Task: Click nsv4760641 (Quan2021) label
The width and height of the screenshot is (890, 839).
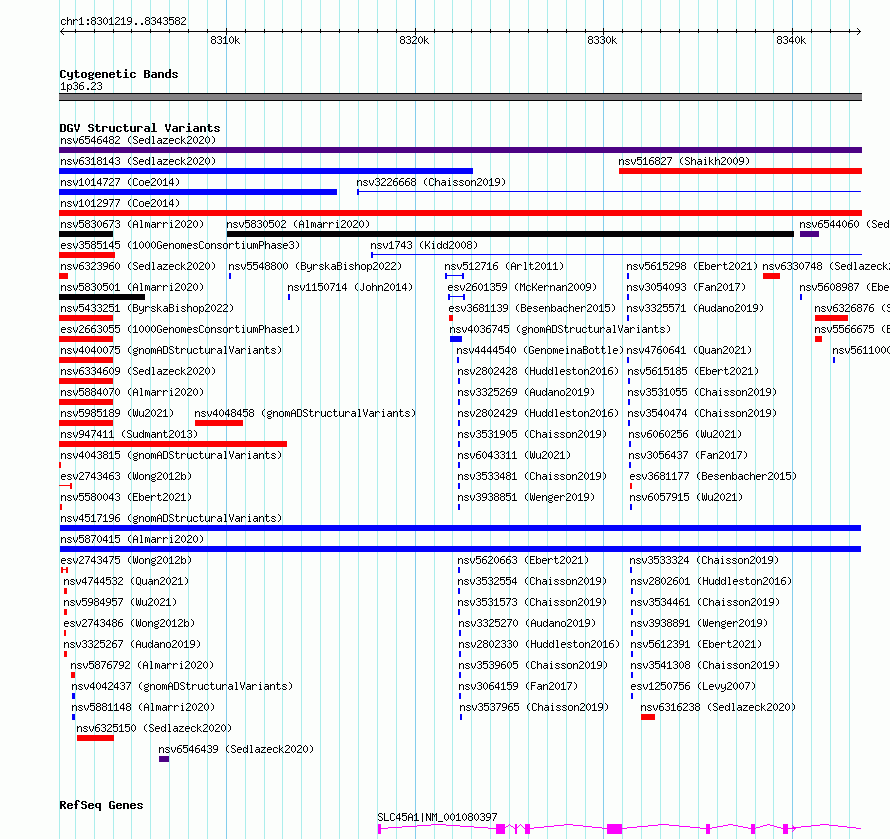Action: tap(689, 350)
